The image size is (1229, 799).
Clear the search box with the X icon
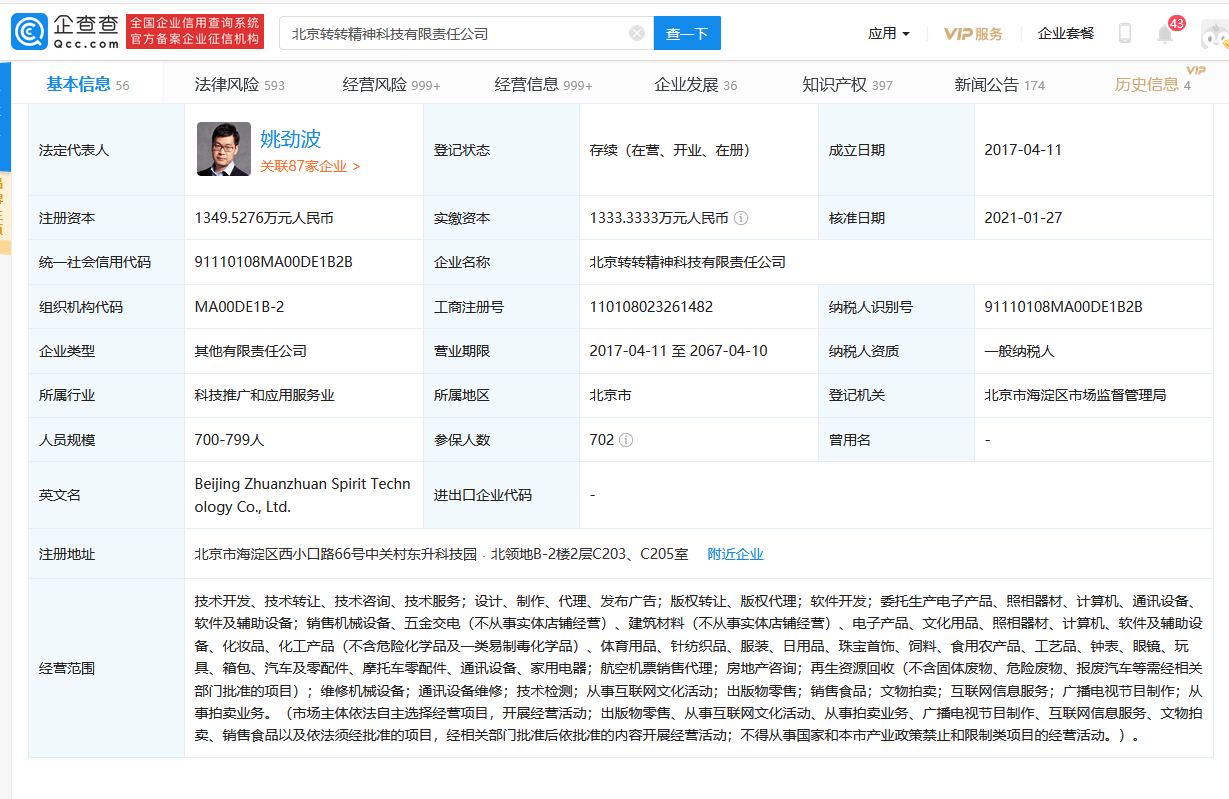point(637,33)
